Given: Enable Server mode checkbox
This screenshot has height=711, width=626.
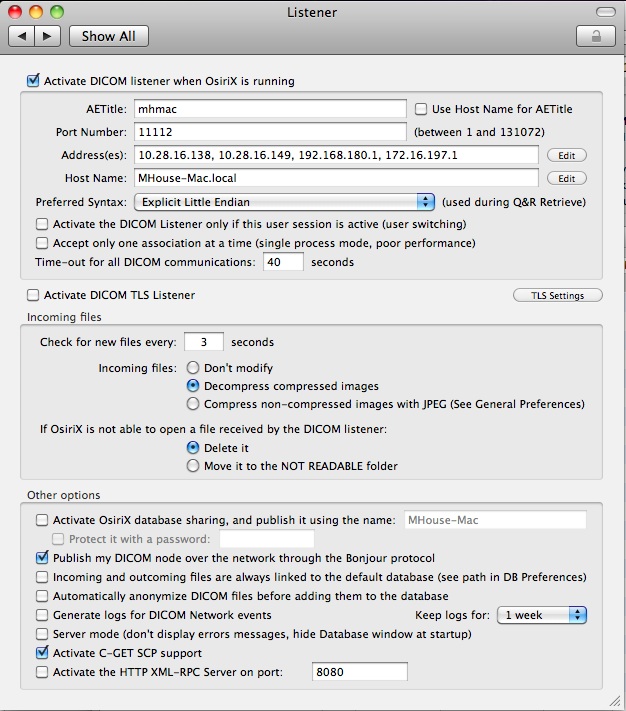Looking at the screenshot, I should click(42, 634).
